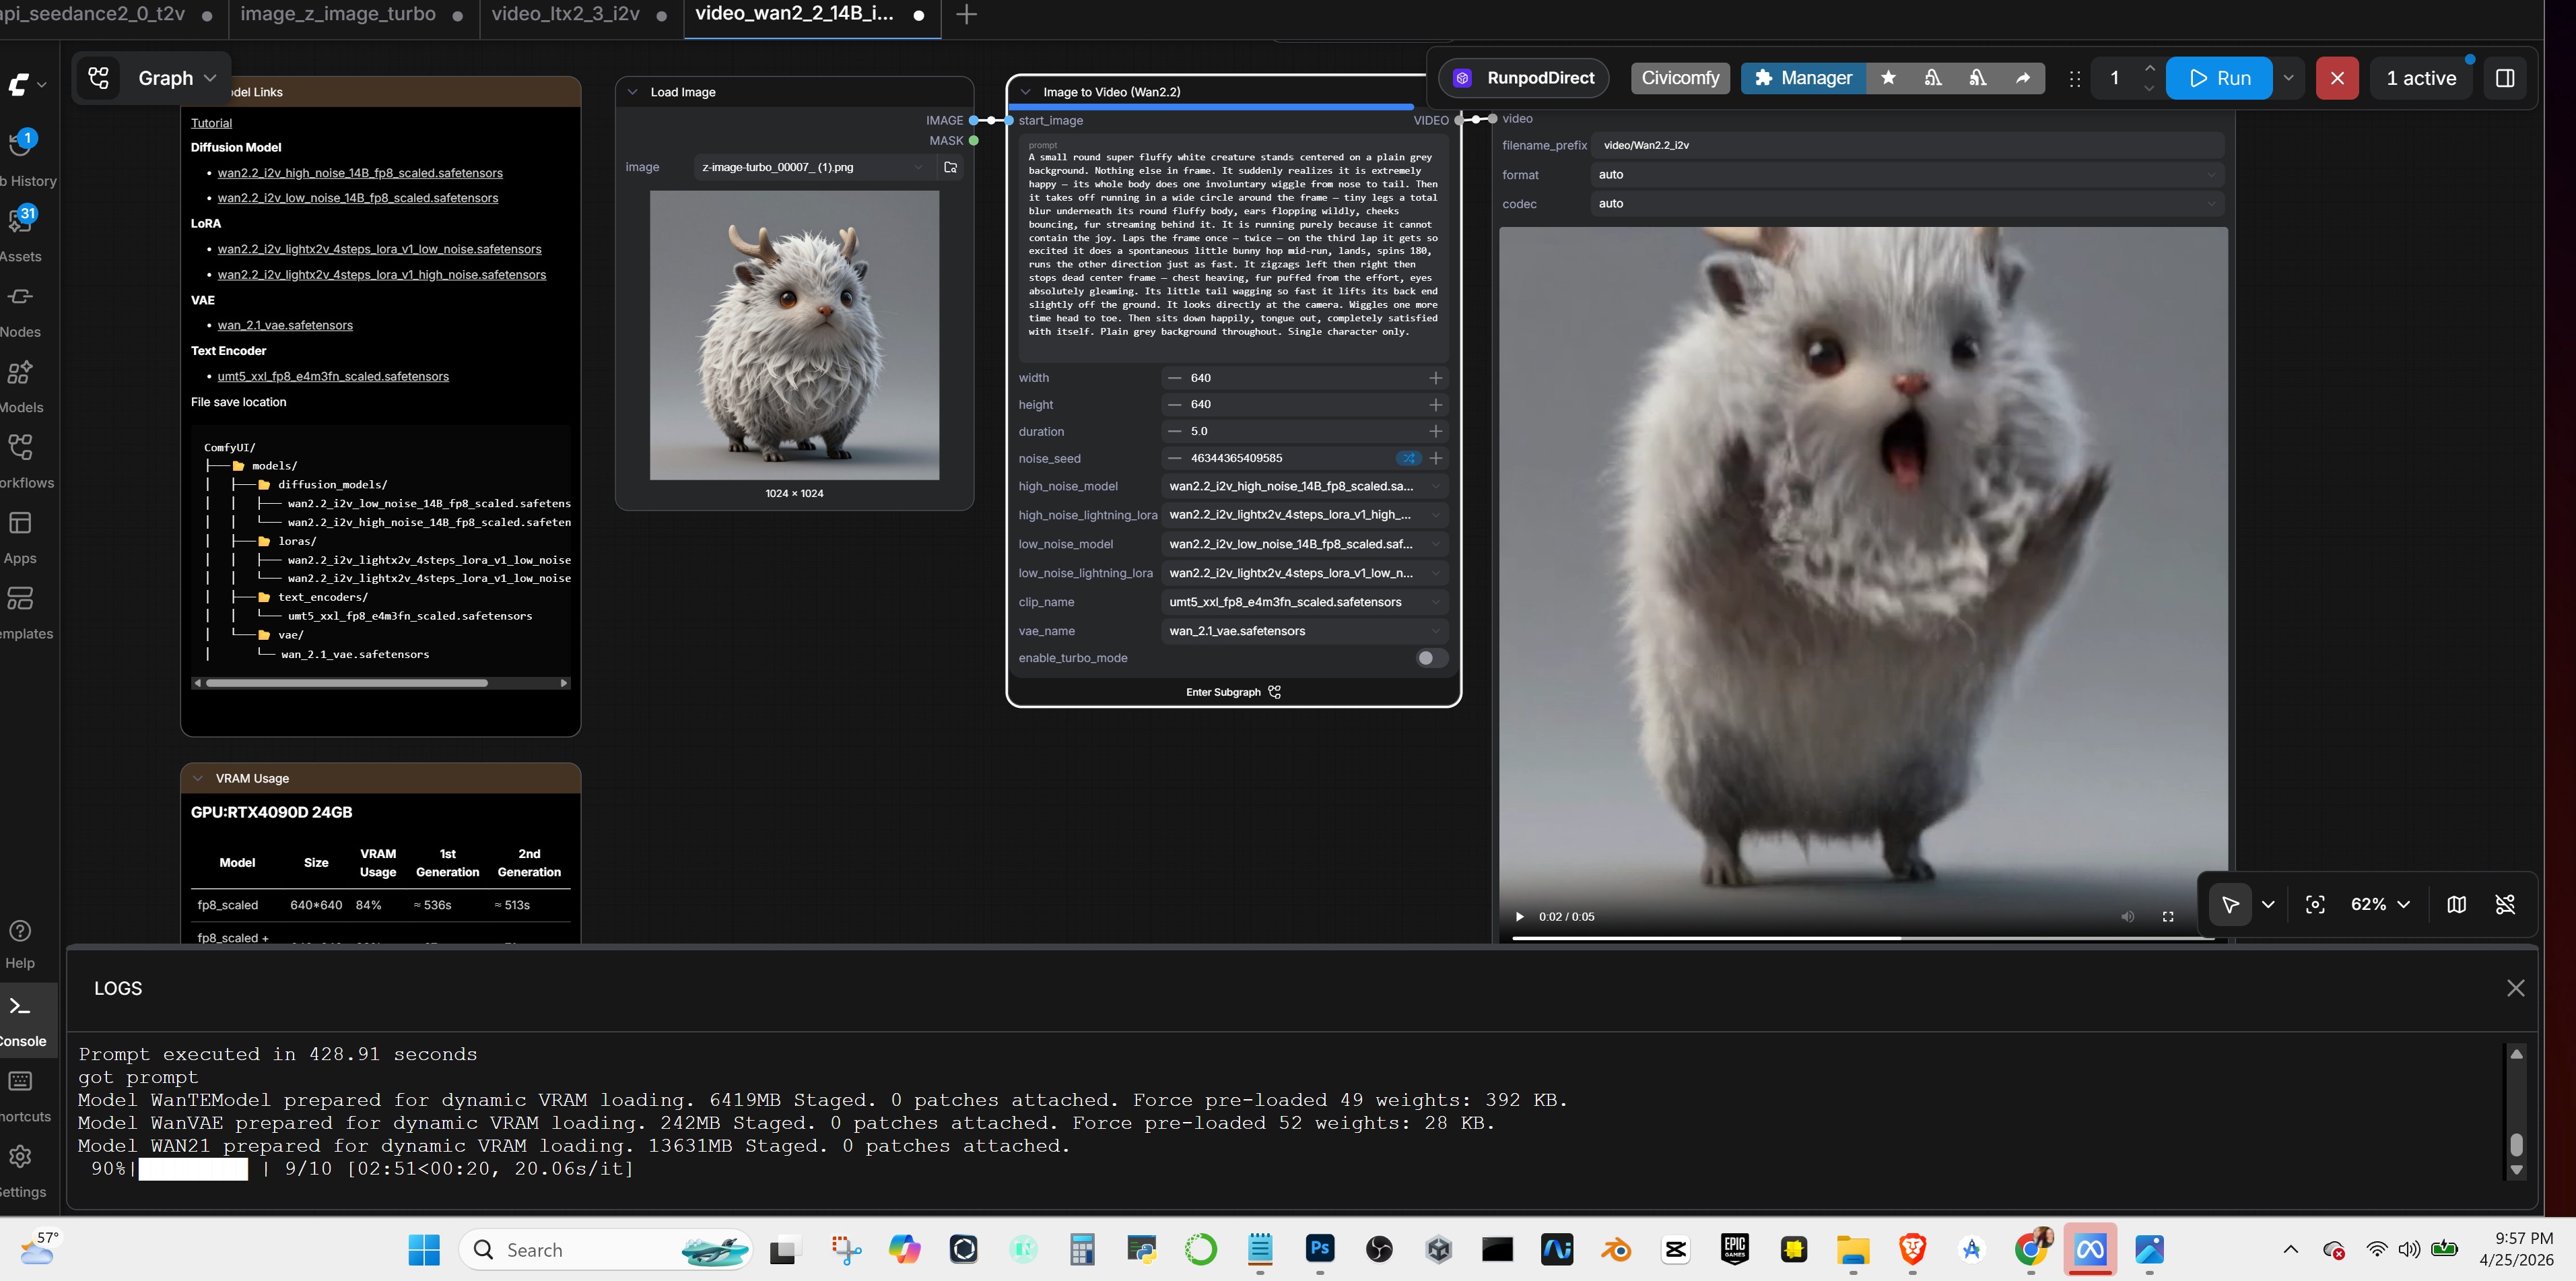The width and height of the screenshot is (2576, 1281).
Task: Open the 62% zoom level dropdown
Action: pyautogui.click(x=2380, y=904)
